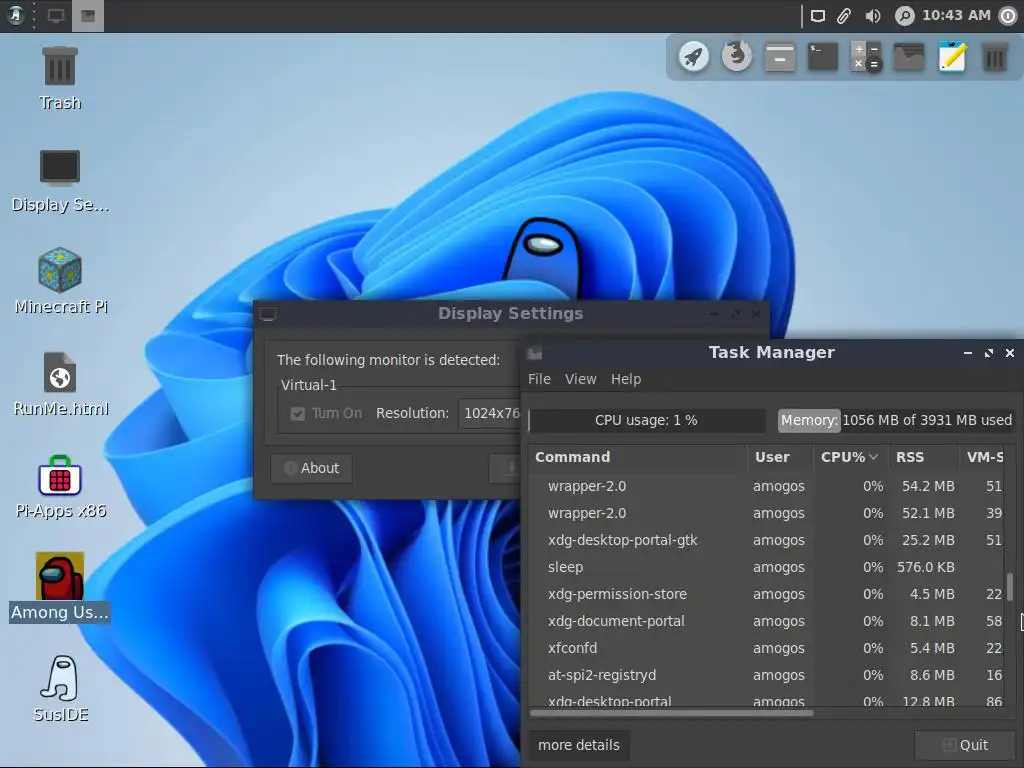Sort by the Command column header
The image size is (1024, 768).
[637, 457]
